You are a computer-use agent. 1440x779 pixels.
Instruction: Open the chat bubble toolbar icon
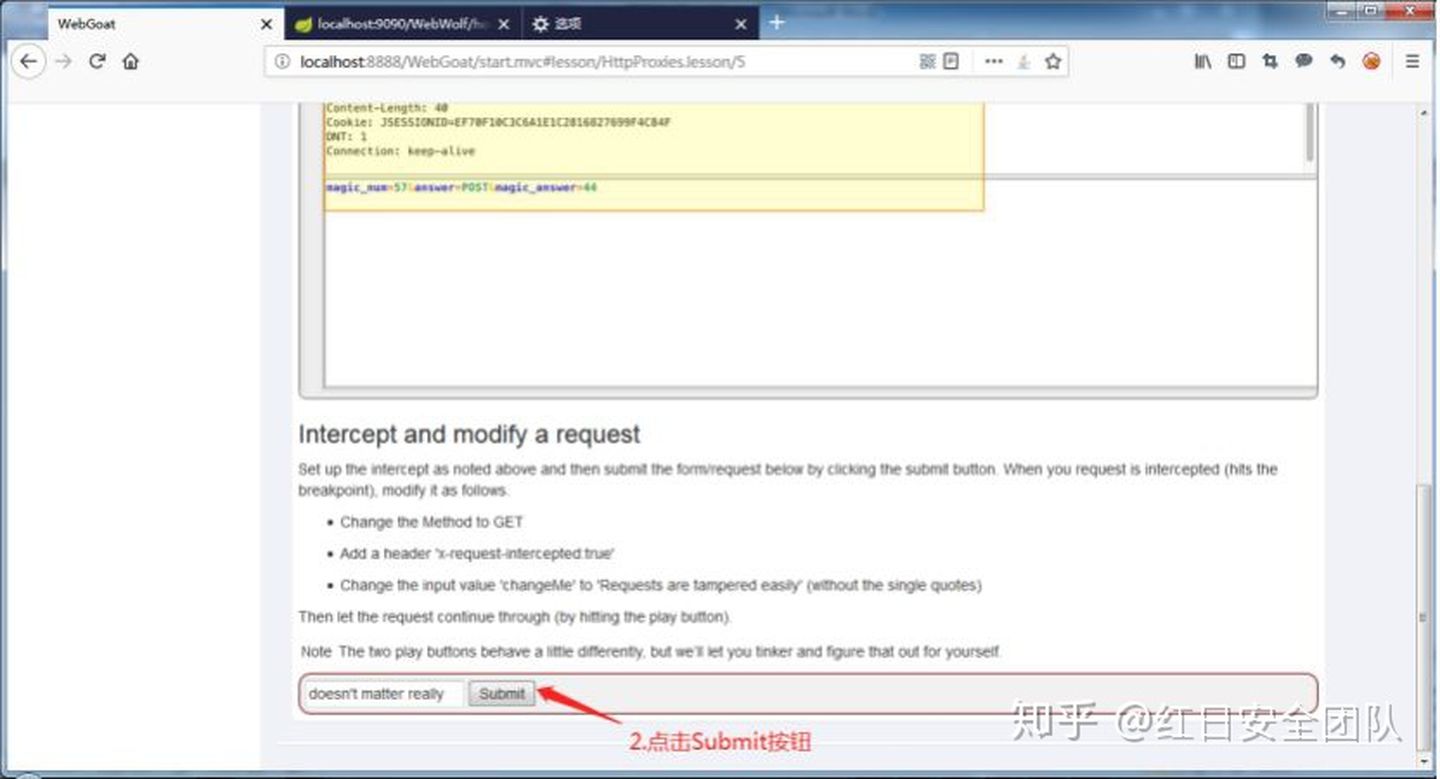pyautogui.click(x=1303, y=61)
